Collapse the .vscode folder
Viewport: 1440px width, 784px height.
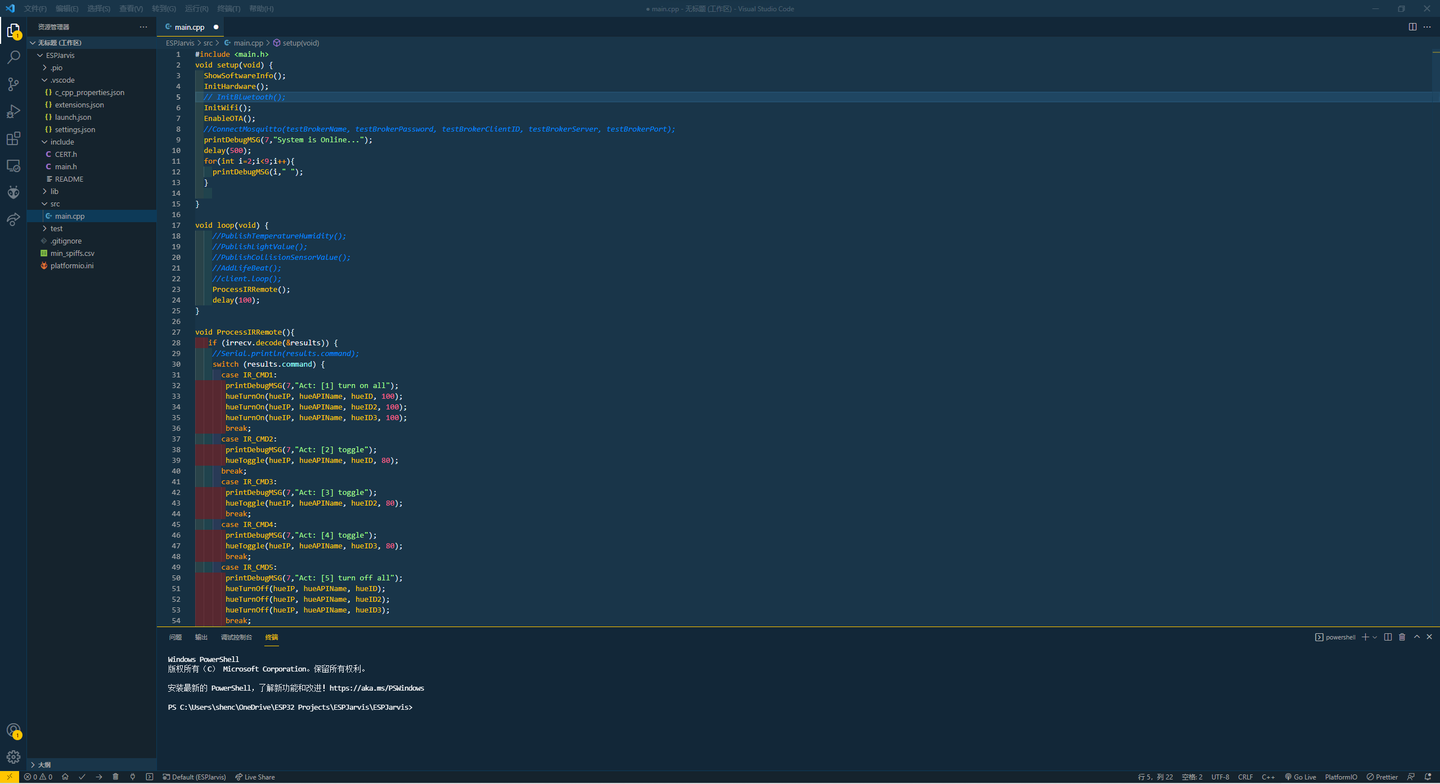click(x=91, y=80)
